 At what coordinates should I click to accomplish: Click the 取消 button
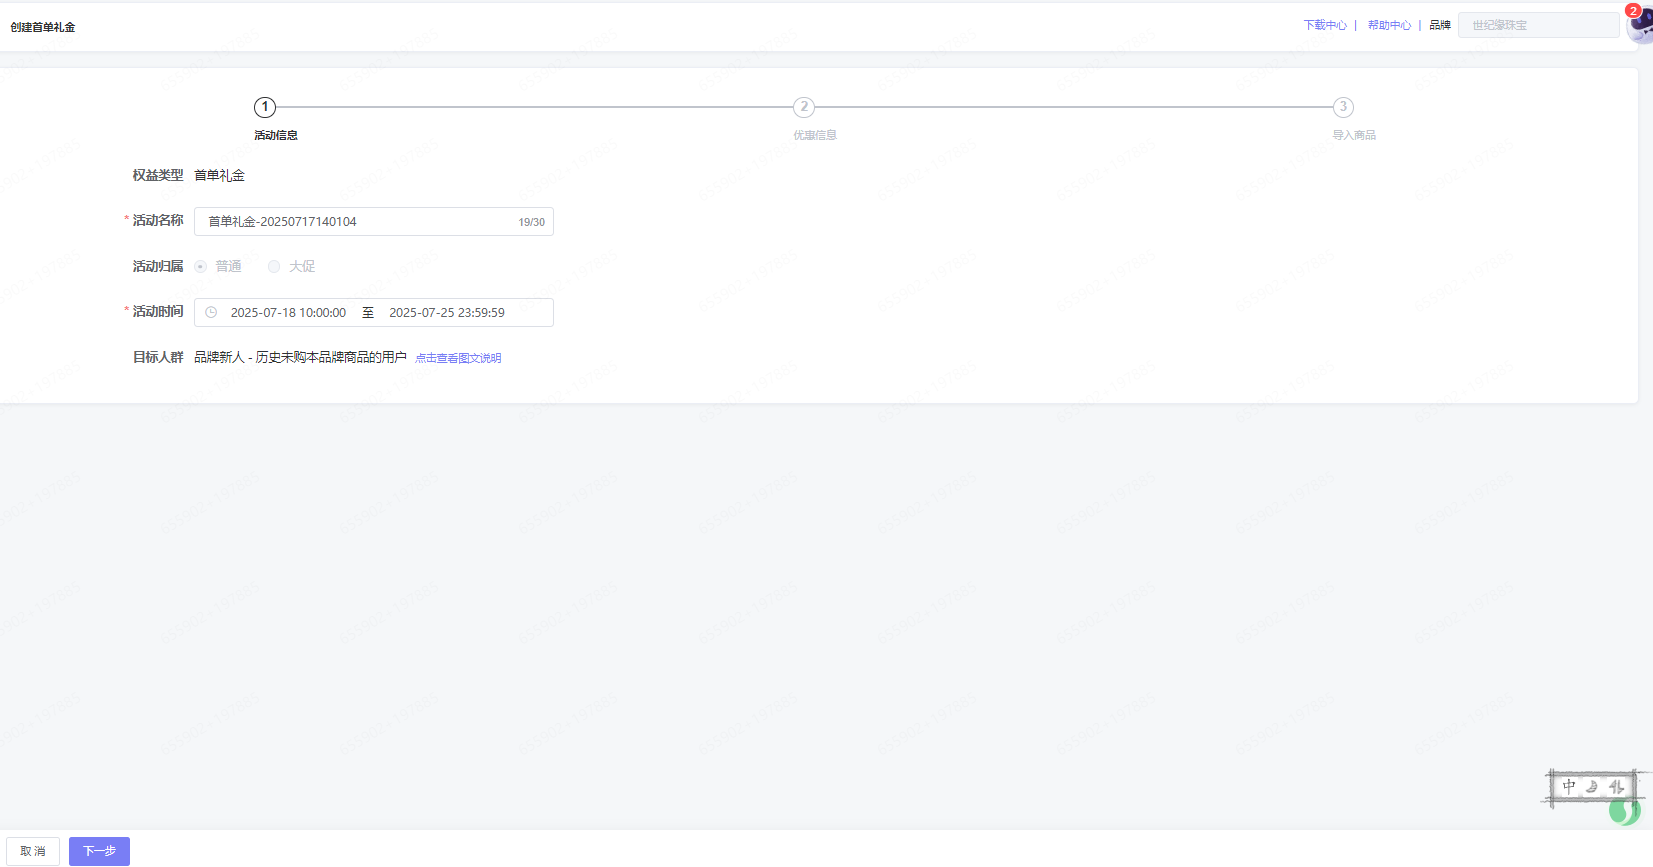33,851
